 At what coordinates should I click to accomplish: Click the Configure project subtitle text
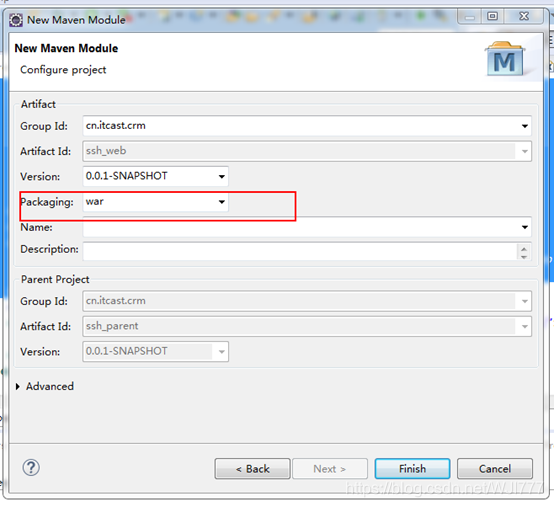(63, 70)
